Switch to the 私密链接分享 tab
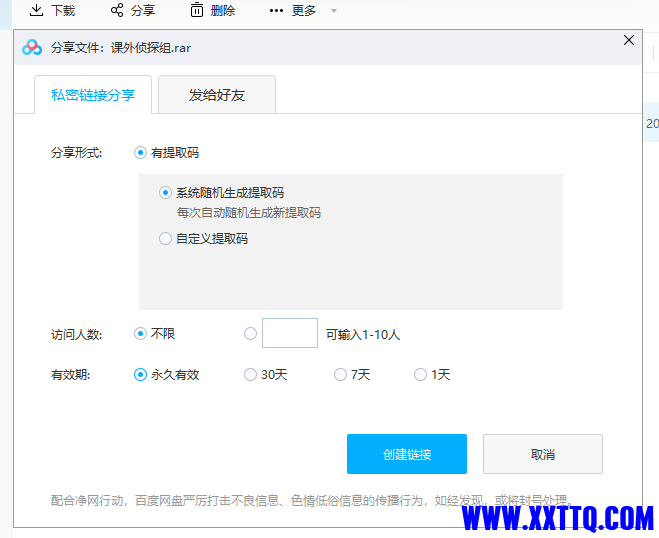 pos(93,95)
